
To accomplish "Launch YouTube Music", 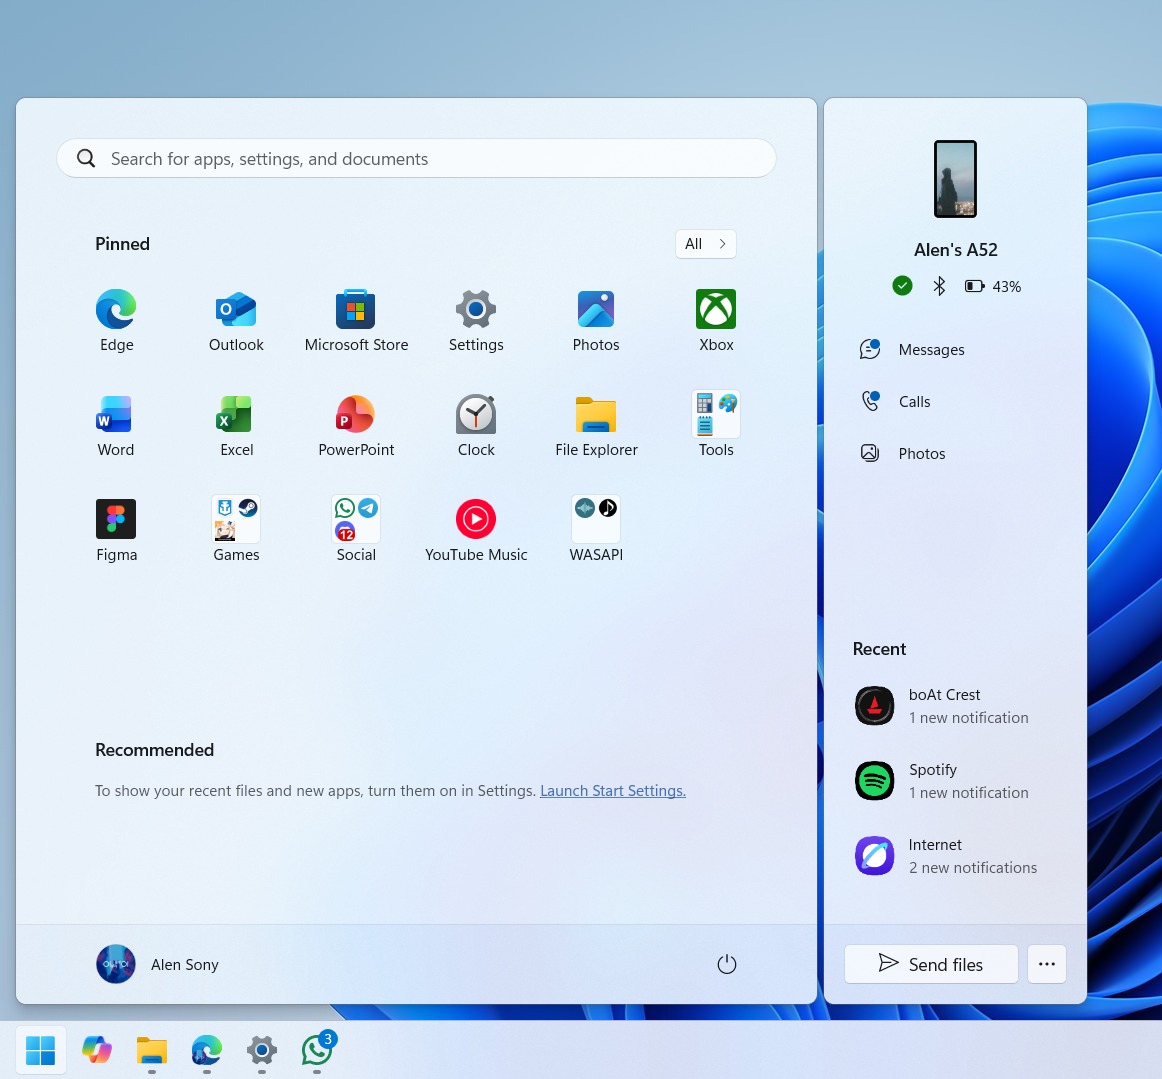I will pyautogui.click(x=476, y=531).
